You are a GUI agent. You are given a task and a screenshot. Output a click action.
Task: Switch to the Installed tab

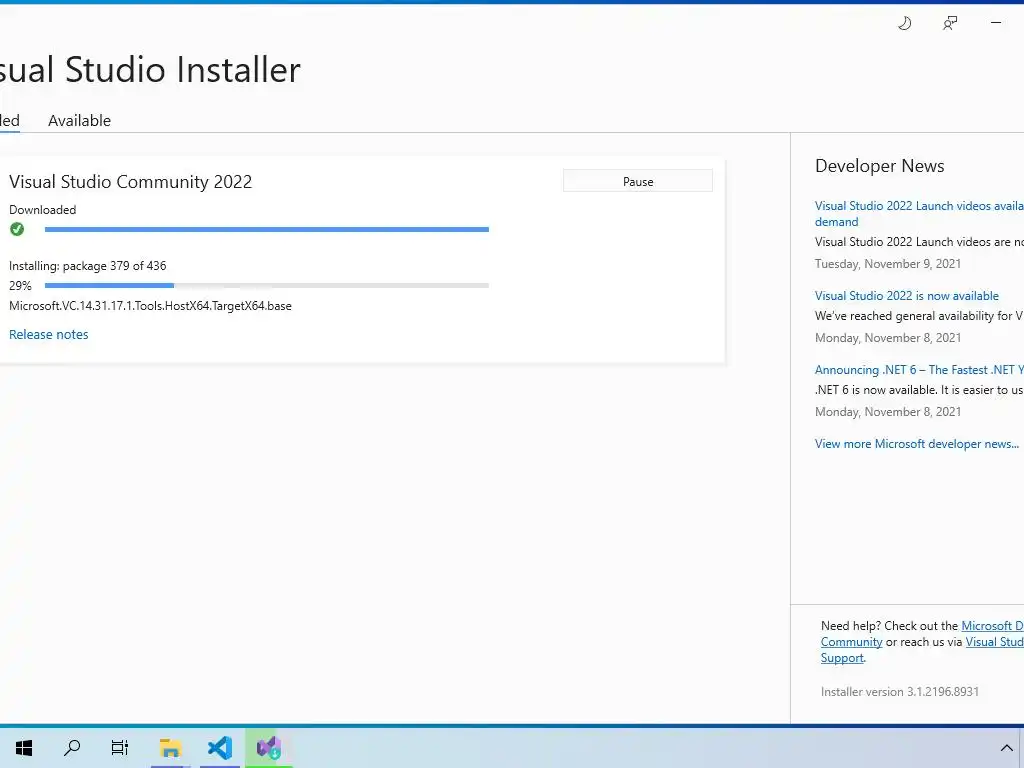[x=9, y=121]
